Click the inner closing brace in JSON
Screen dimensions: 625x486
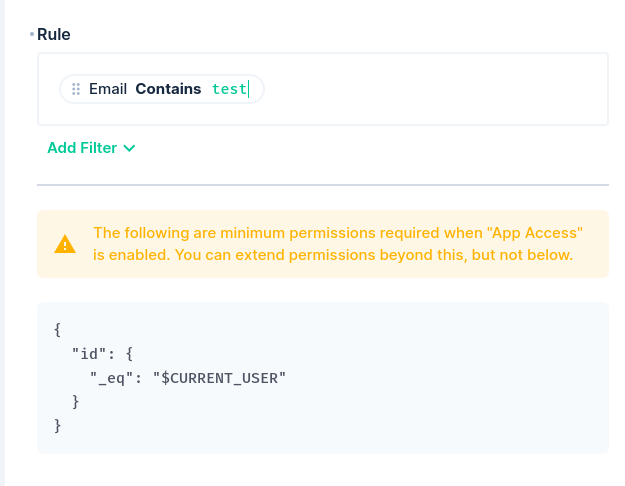click(x=75, y=402)
